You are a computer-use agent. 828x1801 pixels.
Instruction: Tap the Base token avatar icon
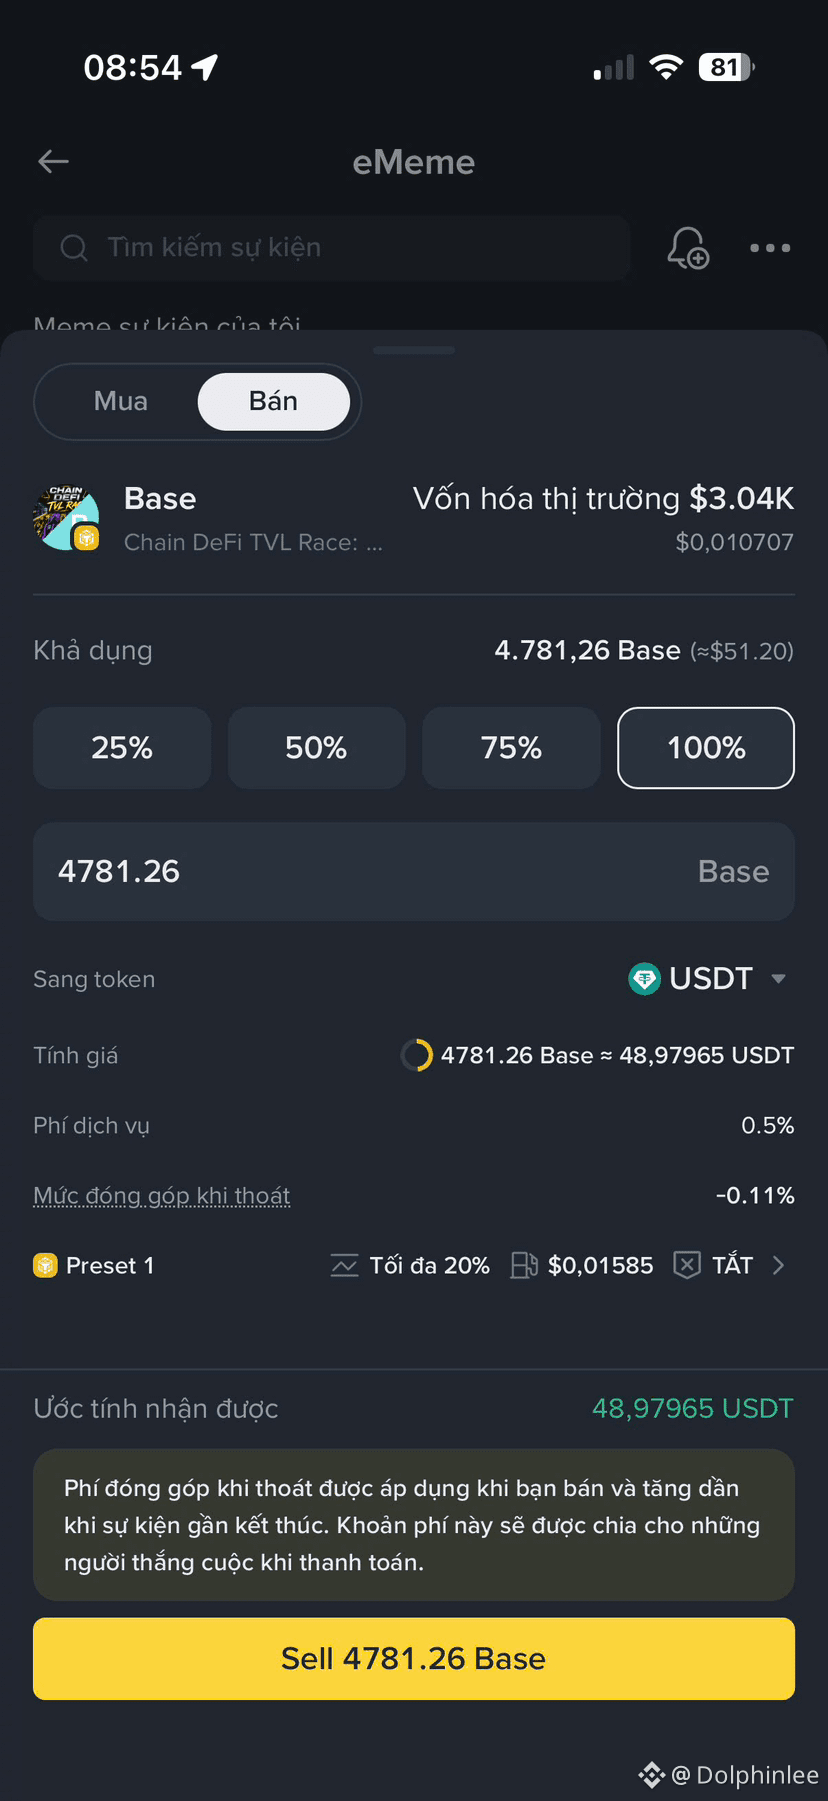66,518
